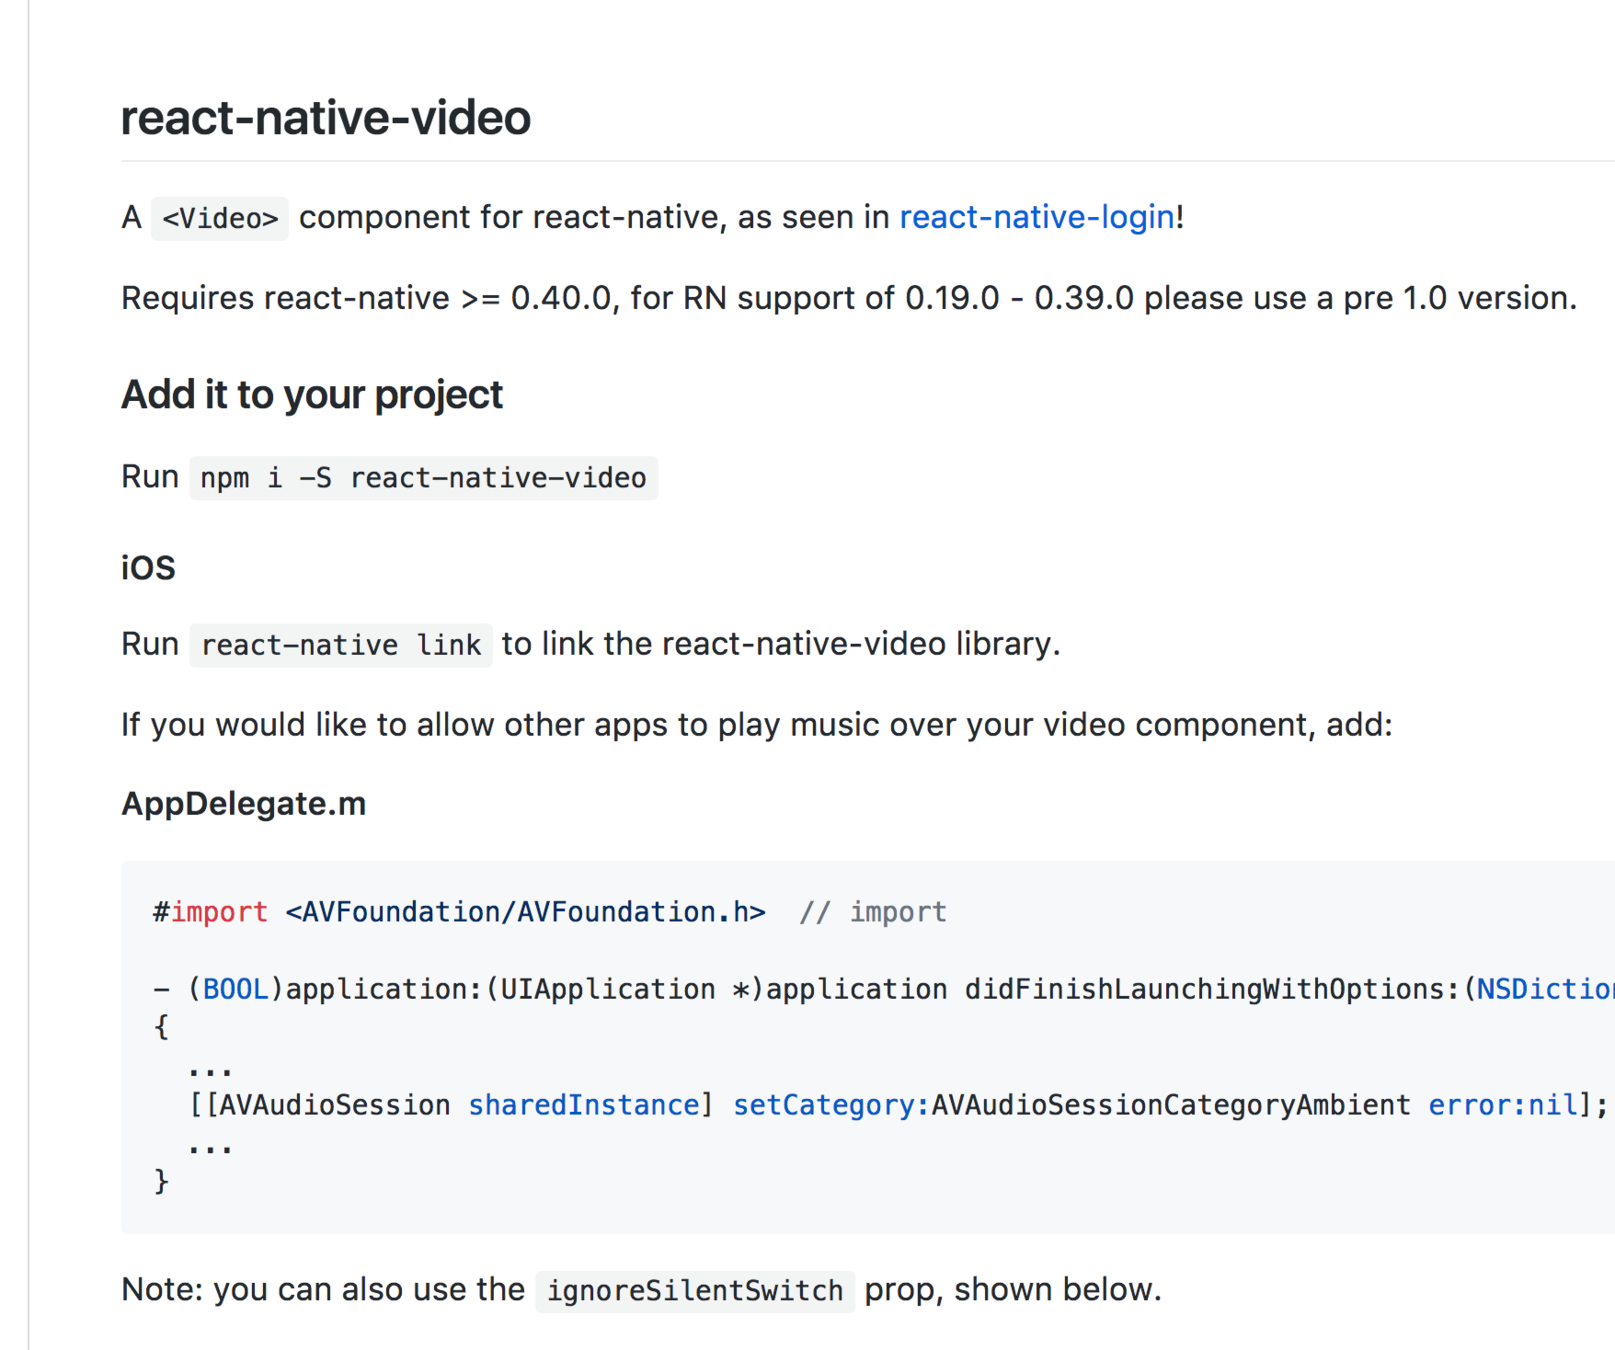Click the didFinishLaunchingWithOptions code line
This screenshot has height=1350, width=1615.
884,990
